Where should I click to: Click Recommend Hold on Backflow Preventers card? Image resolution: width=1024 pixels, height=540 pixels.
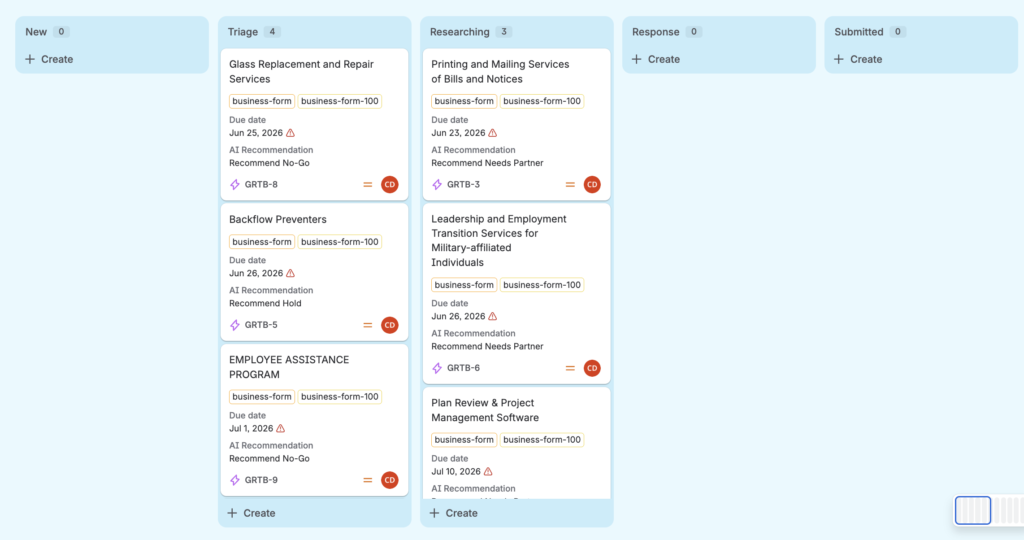[x=265, y=304]
